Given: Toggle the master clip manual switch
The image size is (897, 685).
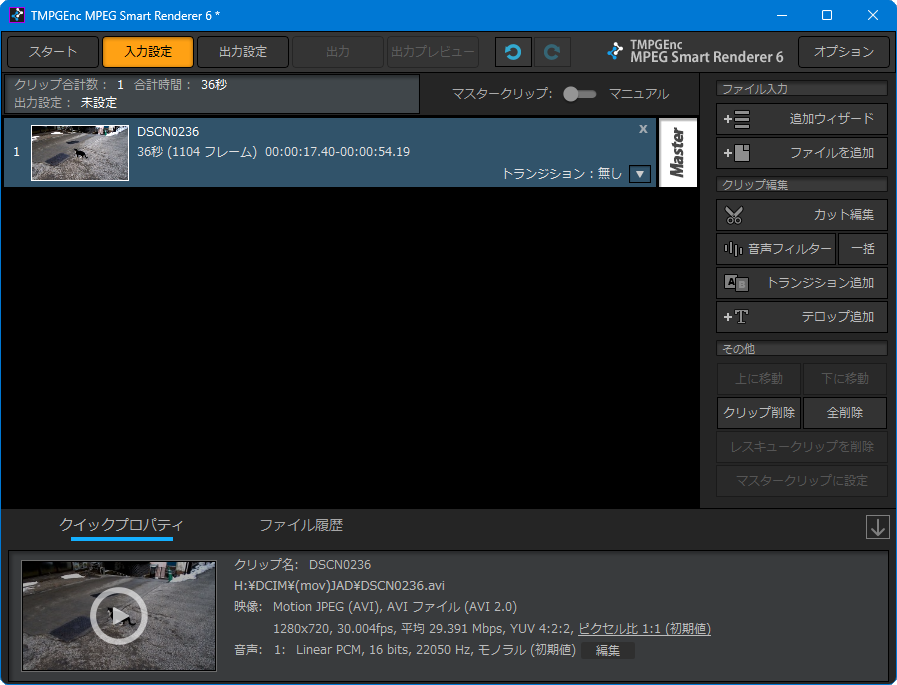Looking at the screenshot, I should 580,94.
